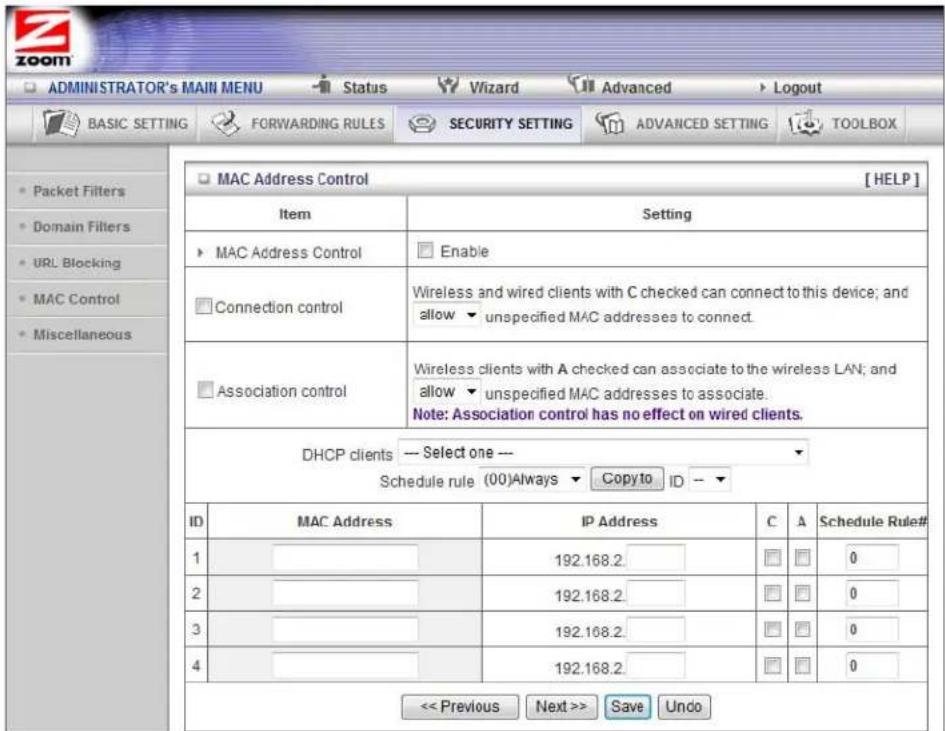The width and height of the screenshot is (945, 731).
Task: Click Schedule Rule field for ID 2
Action: tap(871, 593)
